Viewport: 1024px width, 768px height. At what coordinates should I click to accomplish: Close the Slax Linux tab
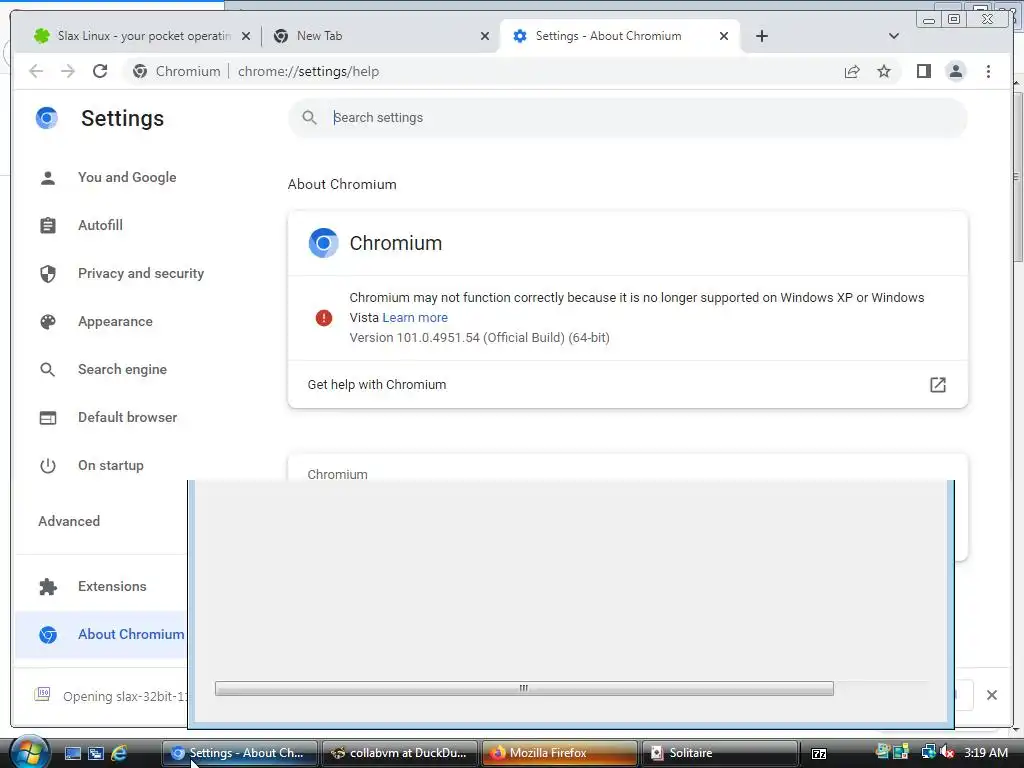(246, 36)
